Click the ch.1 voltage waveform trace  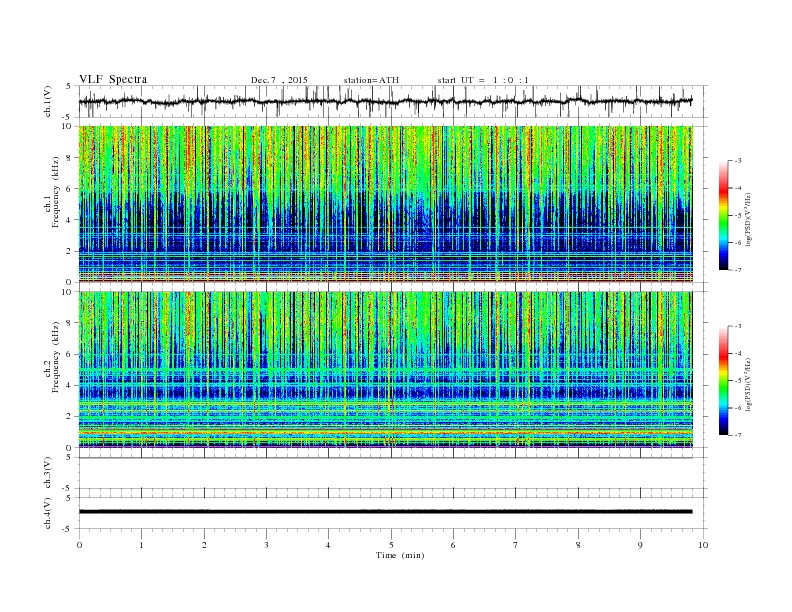[385, 101]
